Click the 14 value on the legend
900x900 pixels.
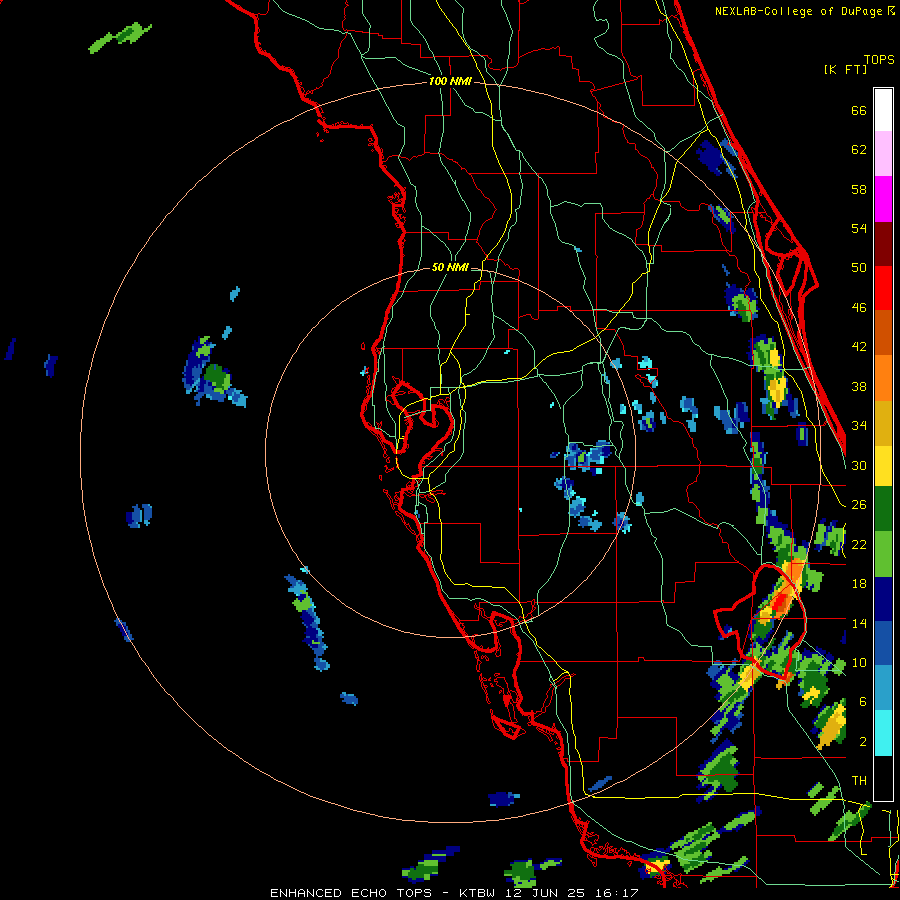coord(859,623)
